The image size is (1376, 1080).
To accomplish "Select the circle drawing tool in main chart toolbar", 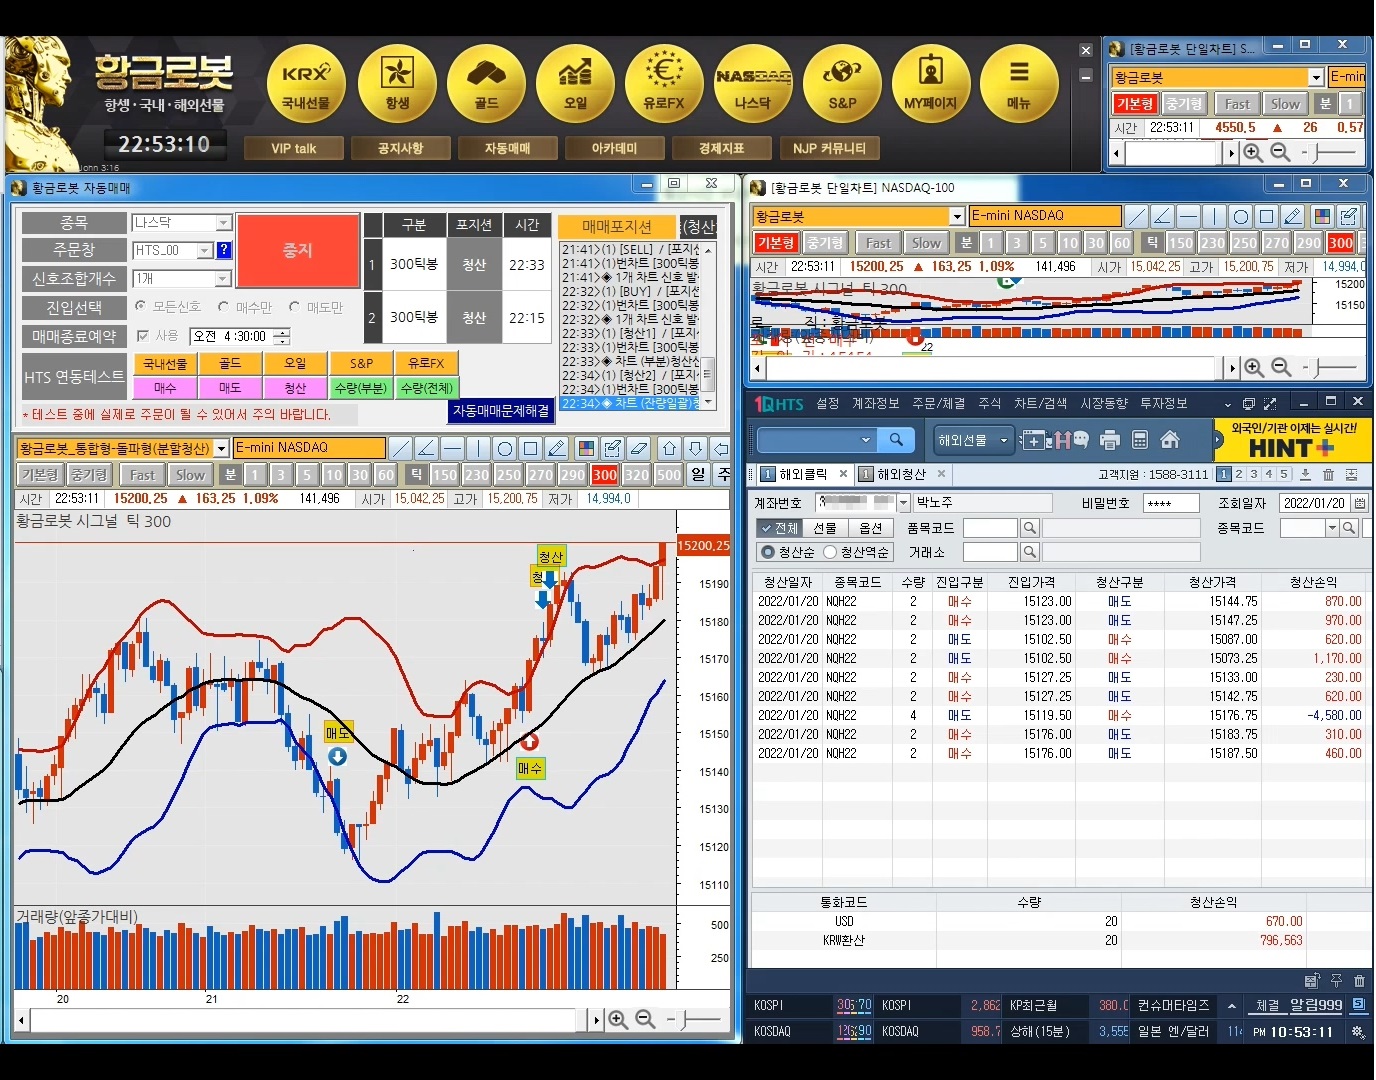I will [505, 448].
